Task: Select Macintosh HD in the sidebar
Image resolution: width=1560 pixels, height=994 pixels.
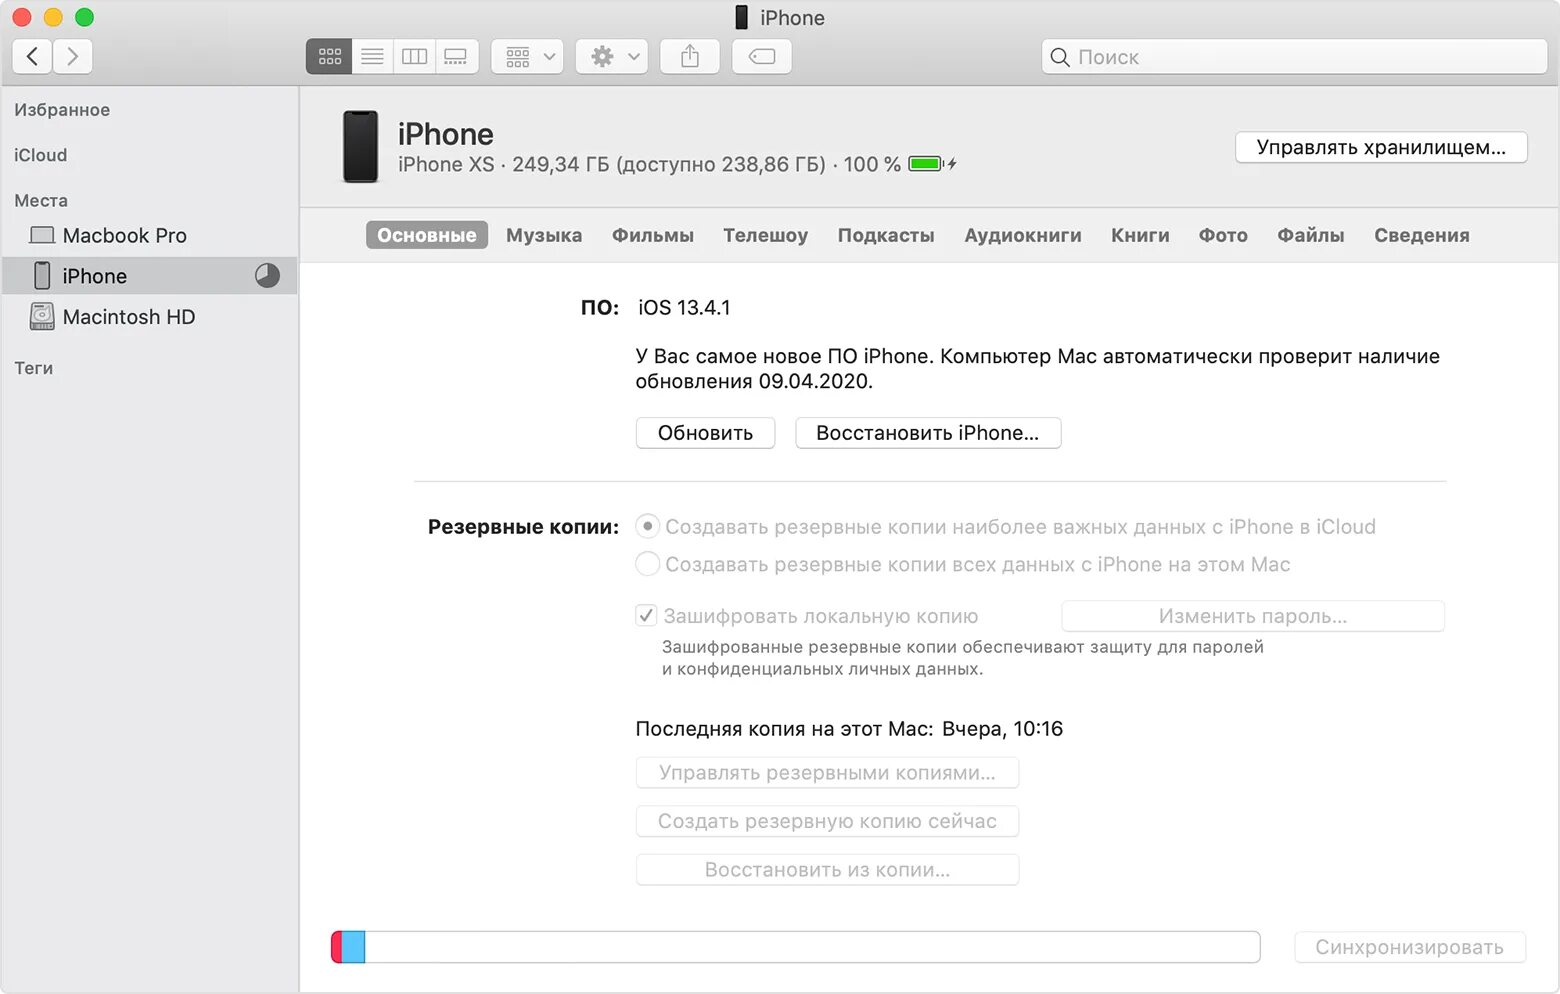Action: click(150, 317)
